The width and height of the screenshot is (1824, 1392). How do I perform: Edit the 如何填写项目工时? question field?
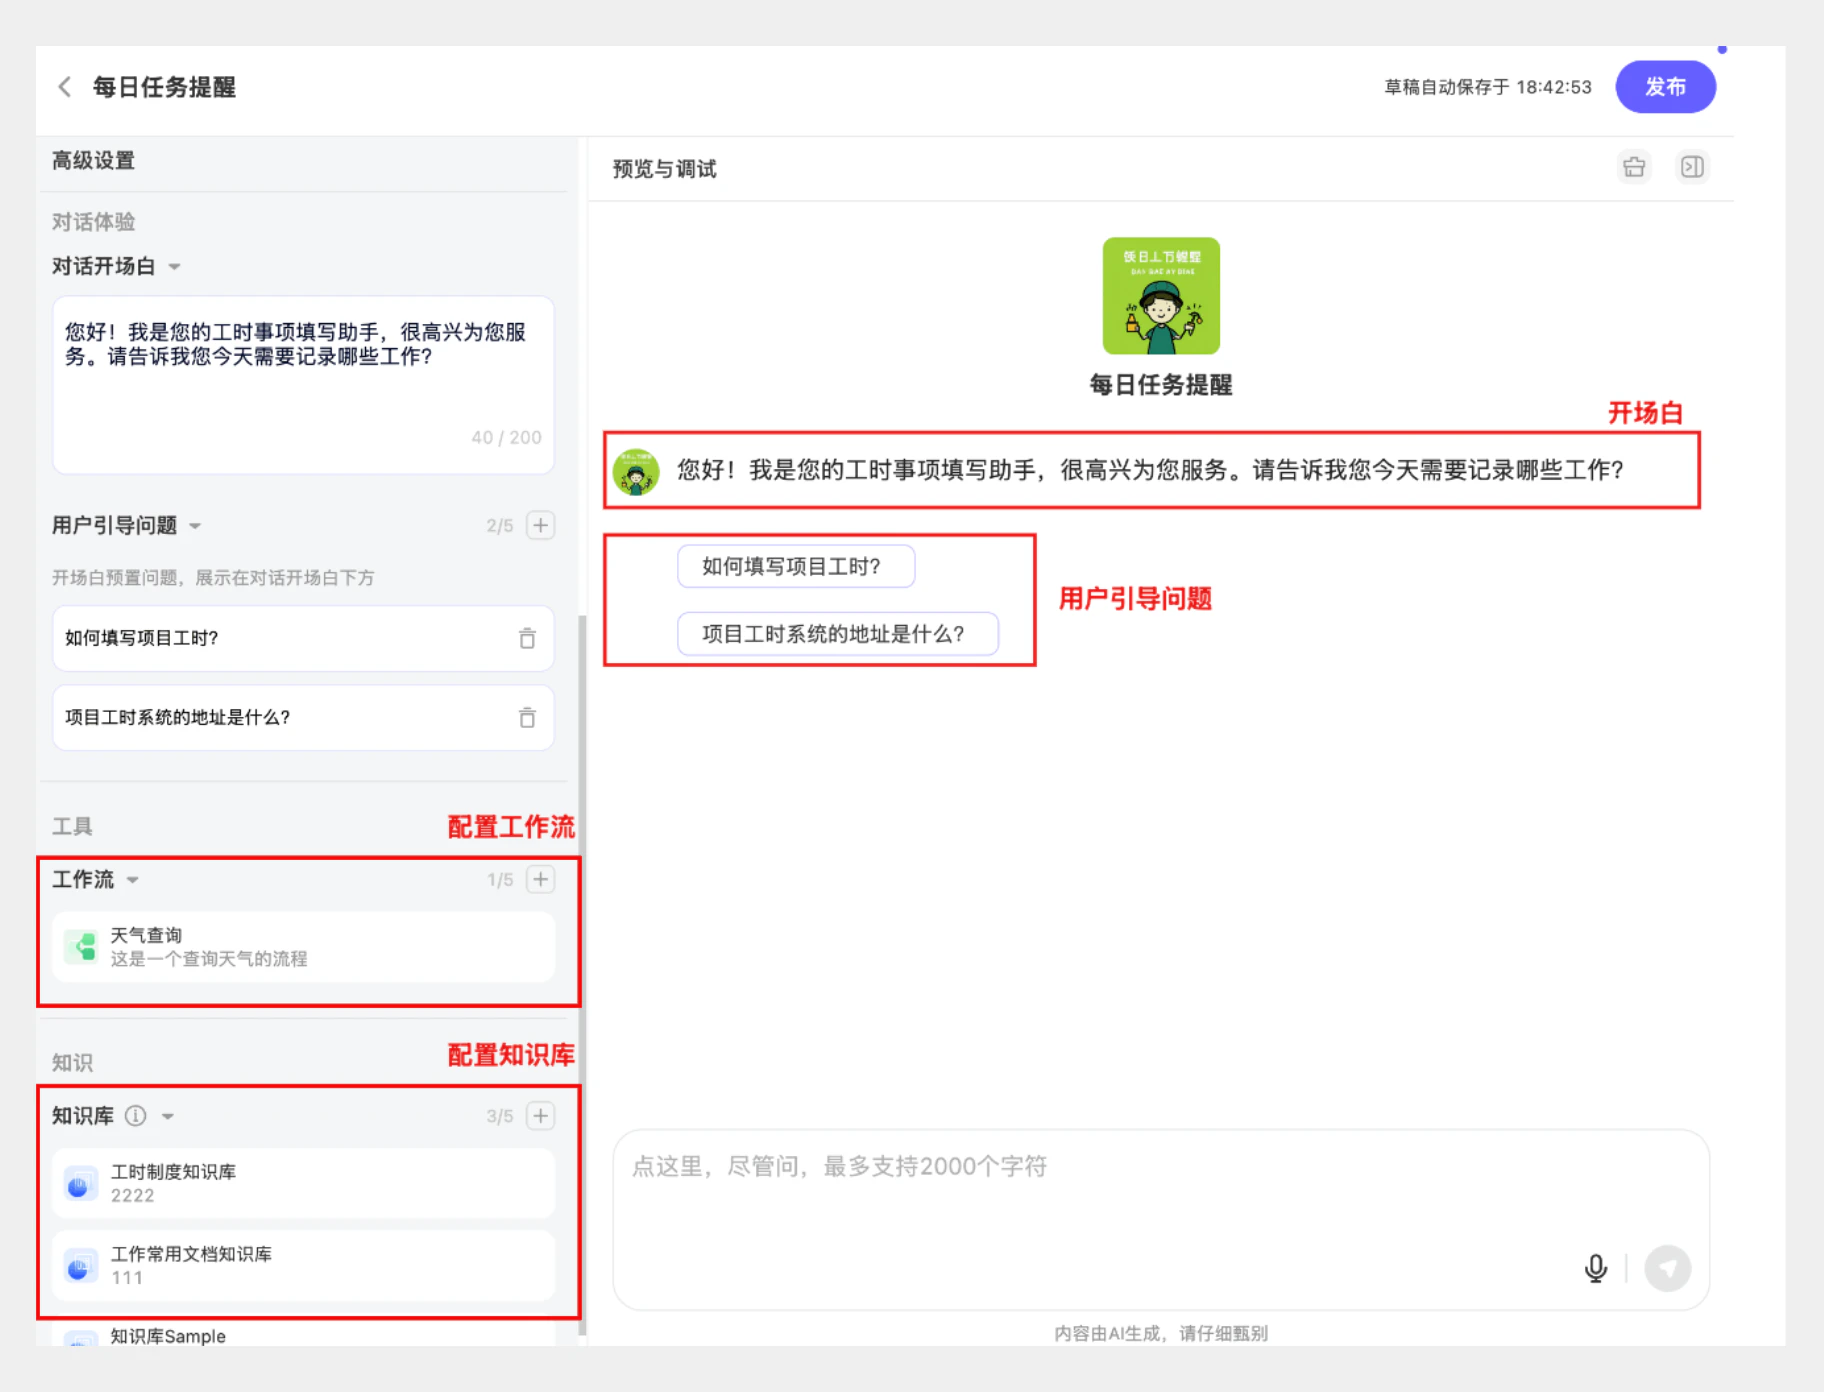pos(303,638)
